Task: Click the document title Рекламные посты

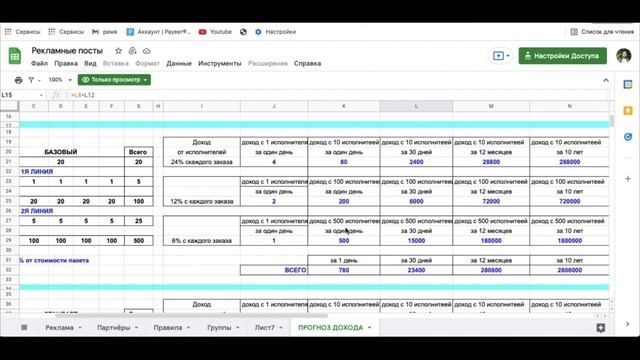Action: click(67, 51)
